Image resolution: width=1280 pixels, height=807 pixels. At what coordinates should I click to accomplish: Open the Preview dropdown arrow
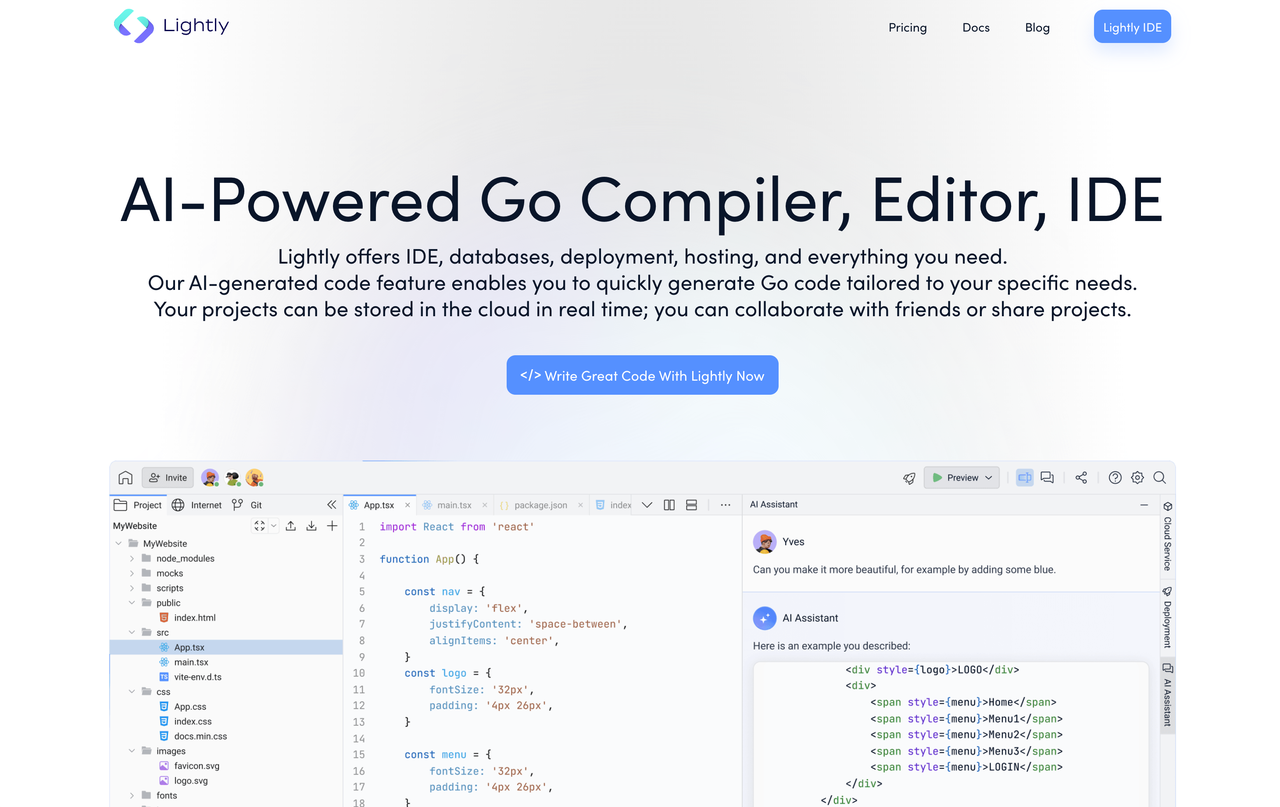[x=989, y=478]
